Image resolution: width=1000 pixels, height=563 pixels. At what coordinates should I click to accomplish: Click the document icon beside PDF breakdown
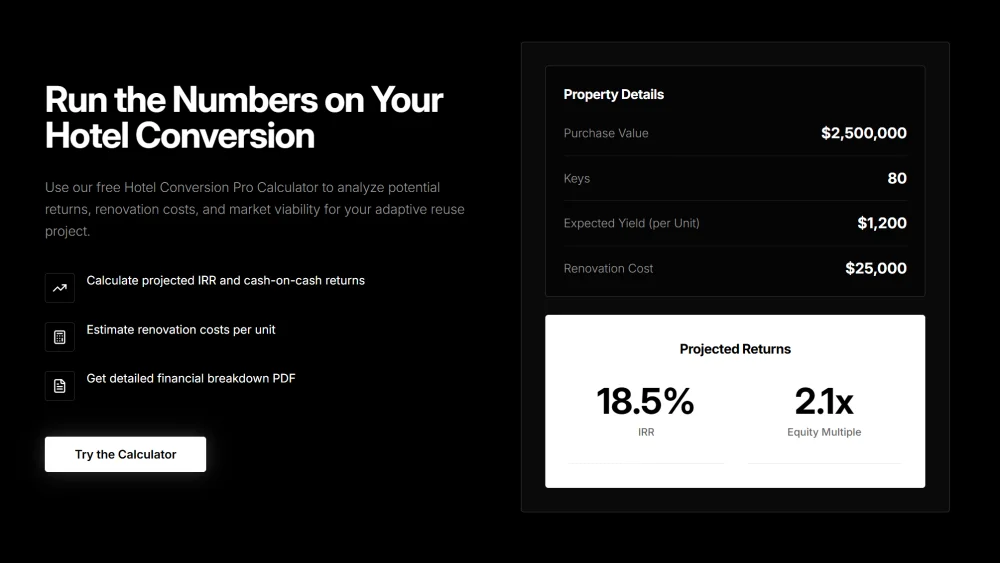click(59, 386)
